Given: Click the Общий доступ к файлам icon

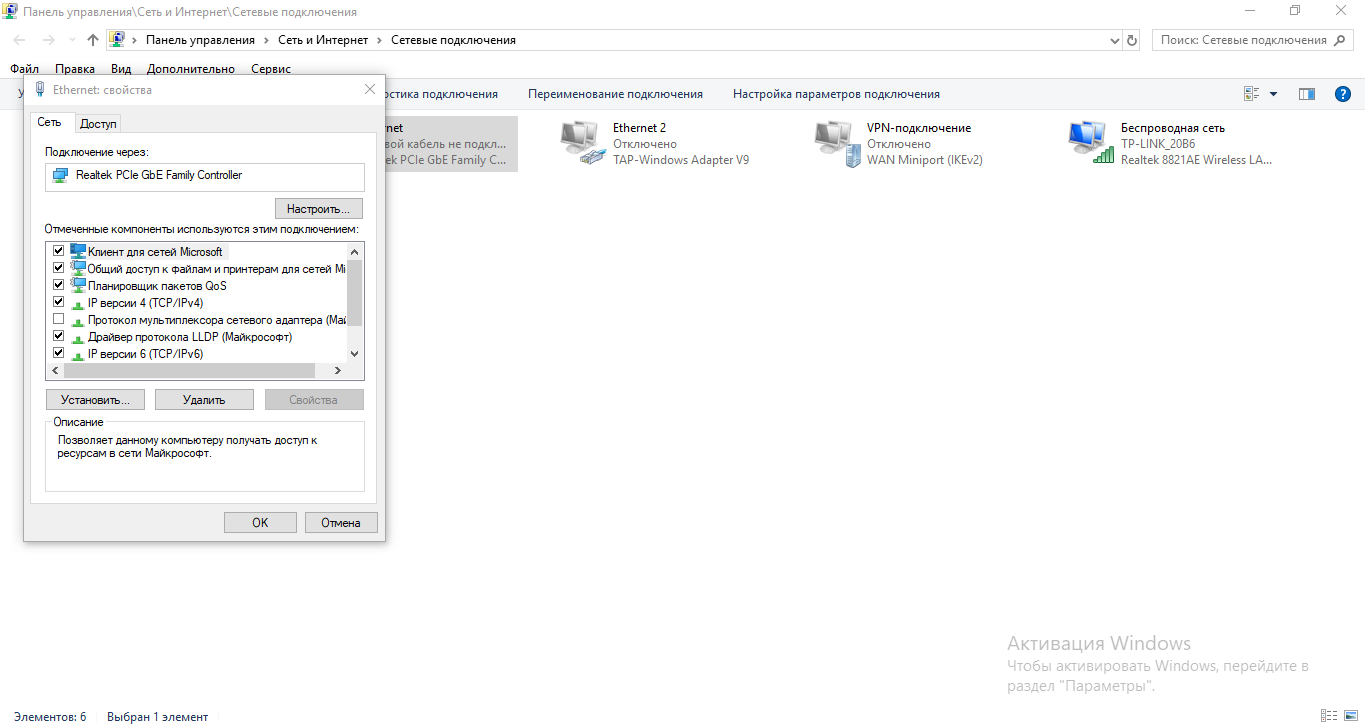Looking at the screenshot, I should click(78, 268).
